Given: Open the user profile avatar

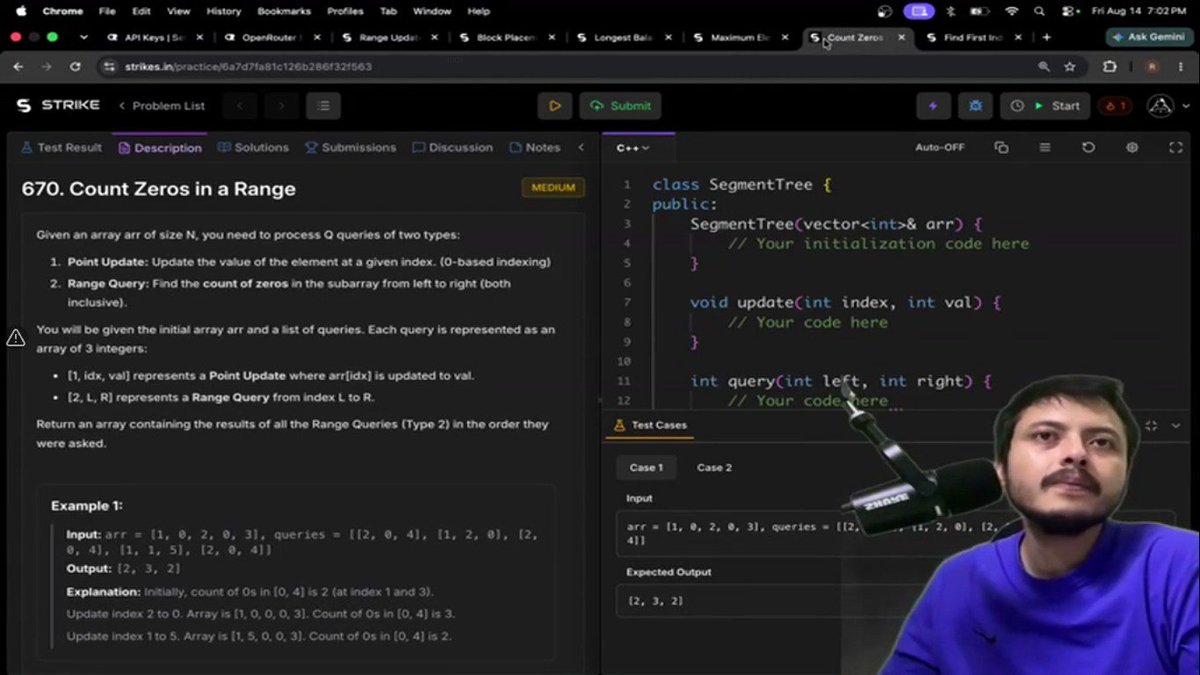Looking at the screenshot, I should 1160,106.
